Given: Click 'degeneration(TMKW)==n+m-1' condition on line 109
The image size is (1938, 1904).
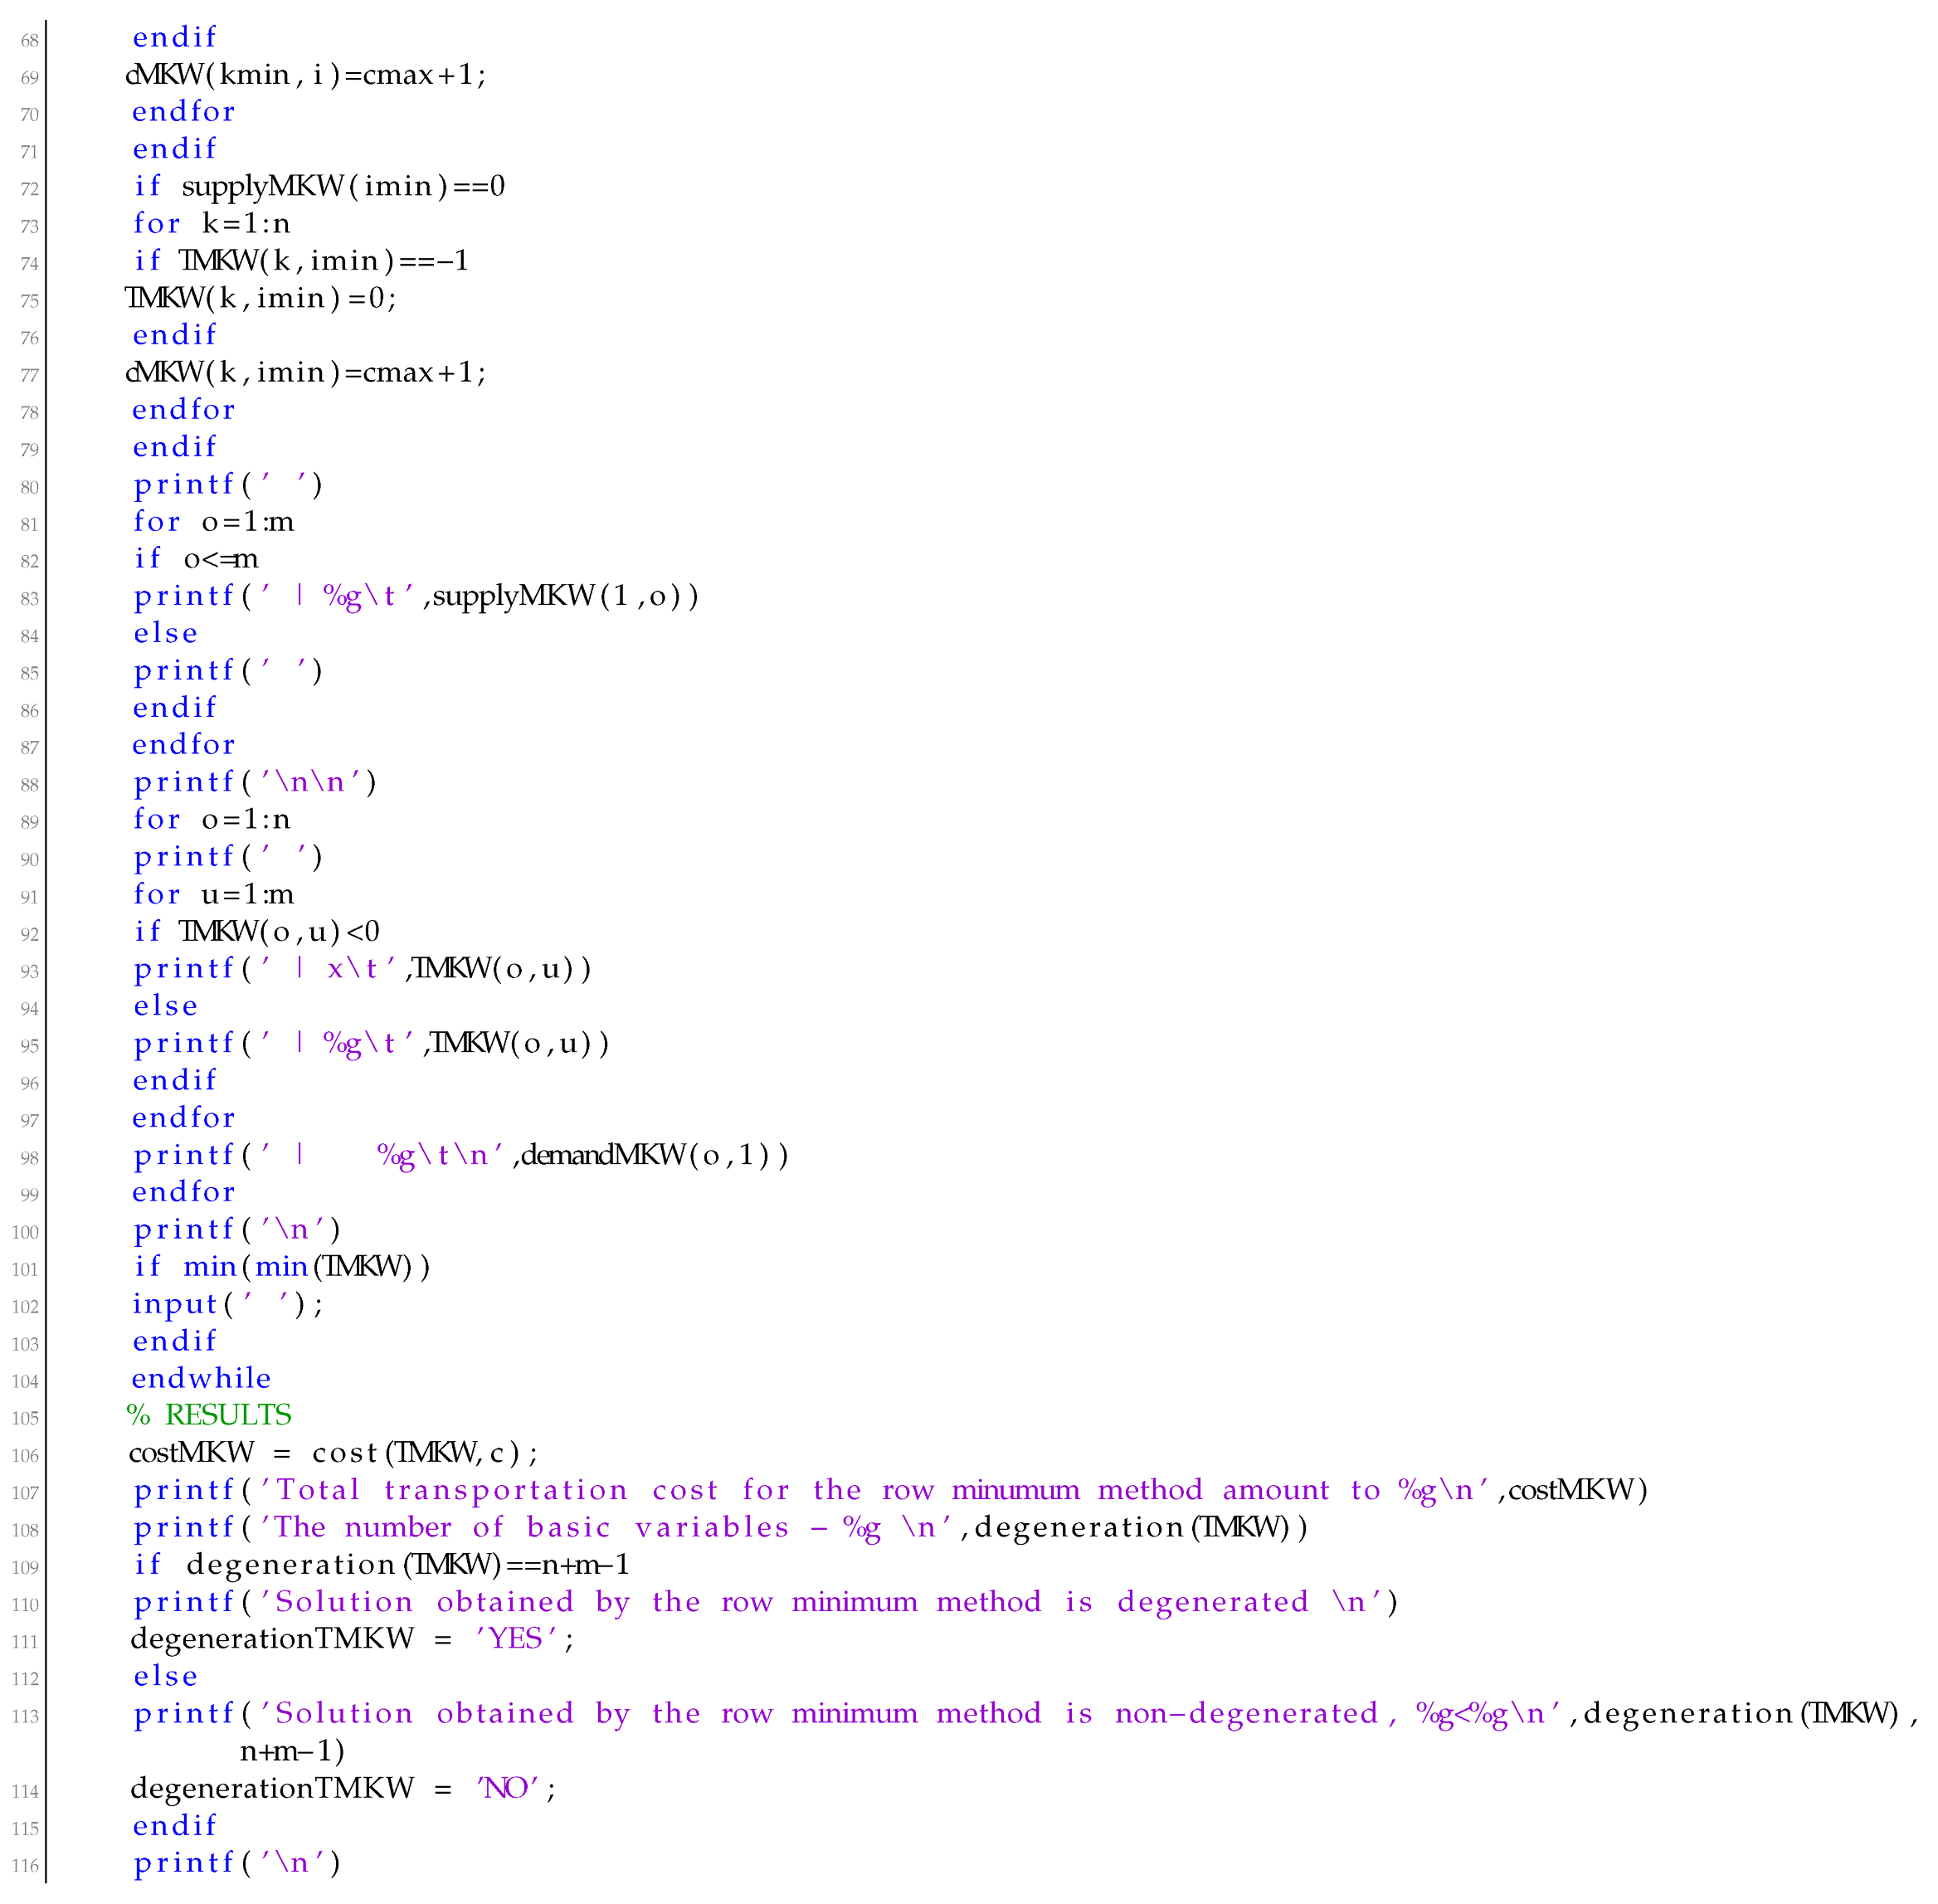Looking at the screenshot, I should point(408,1564).
